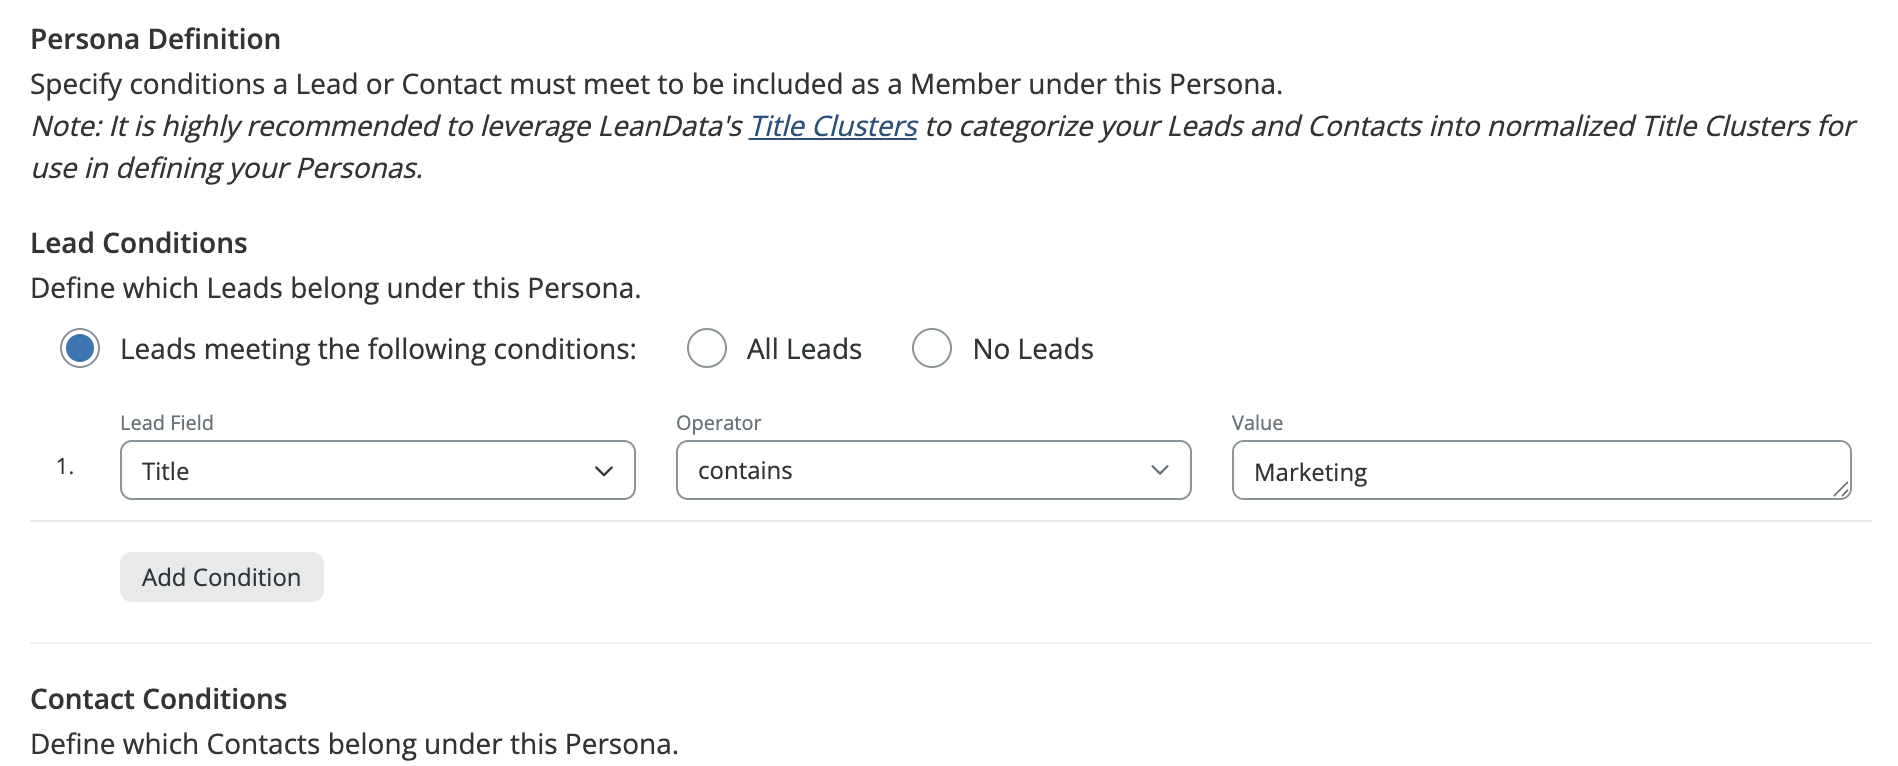Click the Persona Definition heading
1898x766 pixels.
click(x=155, y=39)
